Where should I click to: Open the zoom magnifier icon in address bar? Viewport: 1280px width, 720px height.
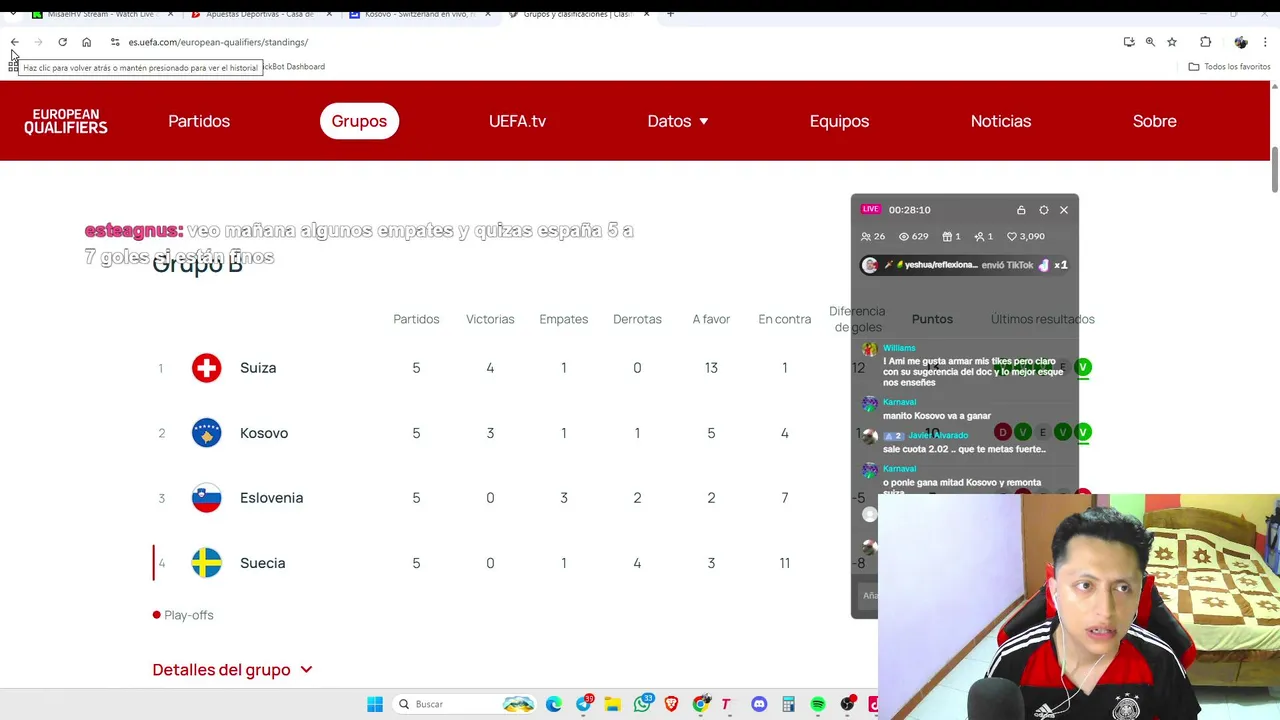(x=1150, y=42)
